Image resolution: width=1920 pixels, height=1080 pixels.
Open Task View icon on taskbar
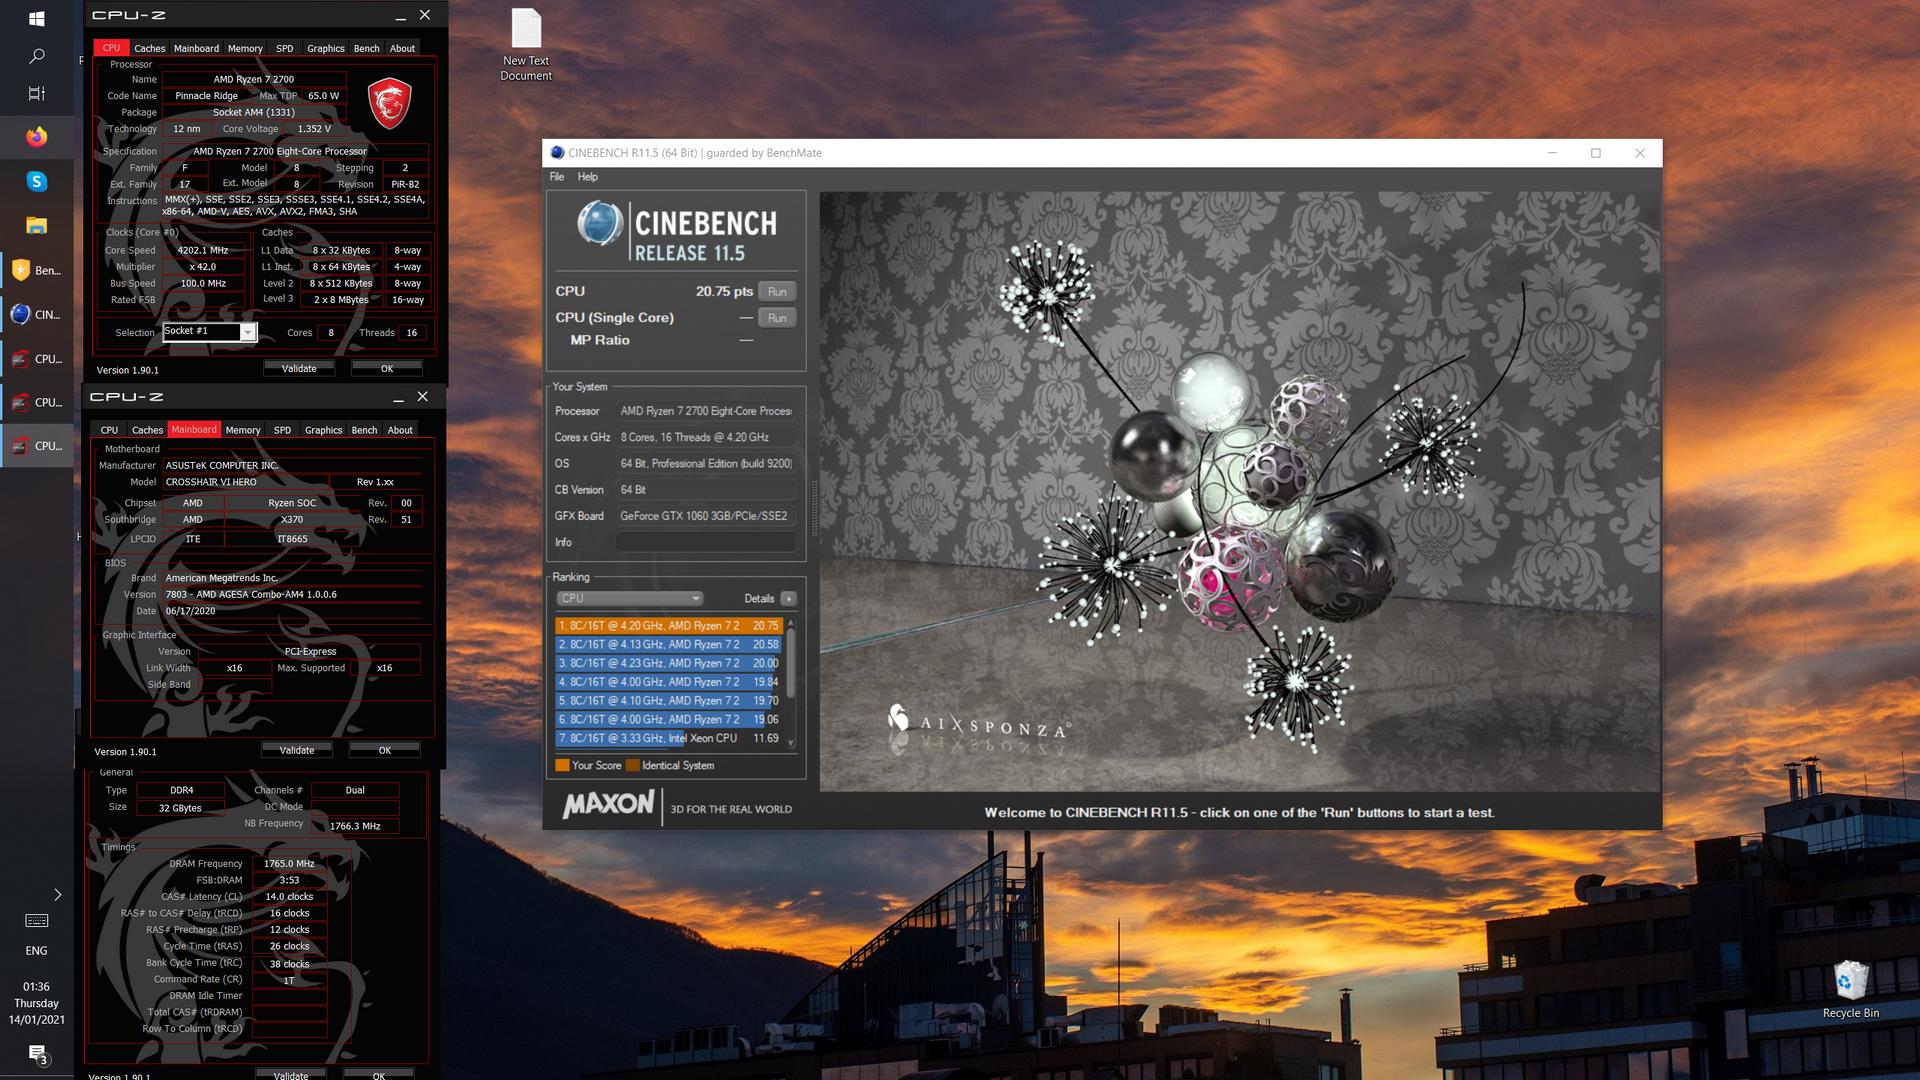[x=36, y=93]
